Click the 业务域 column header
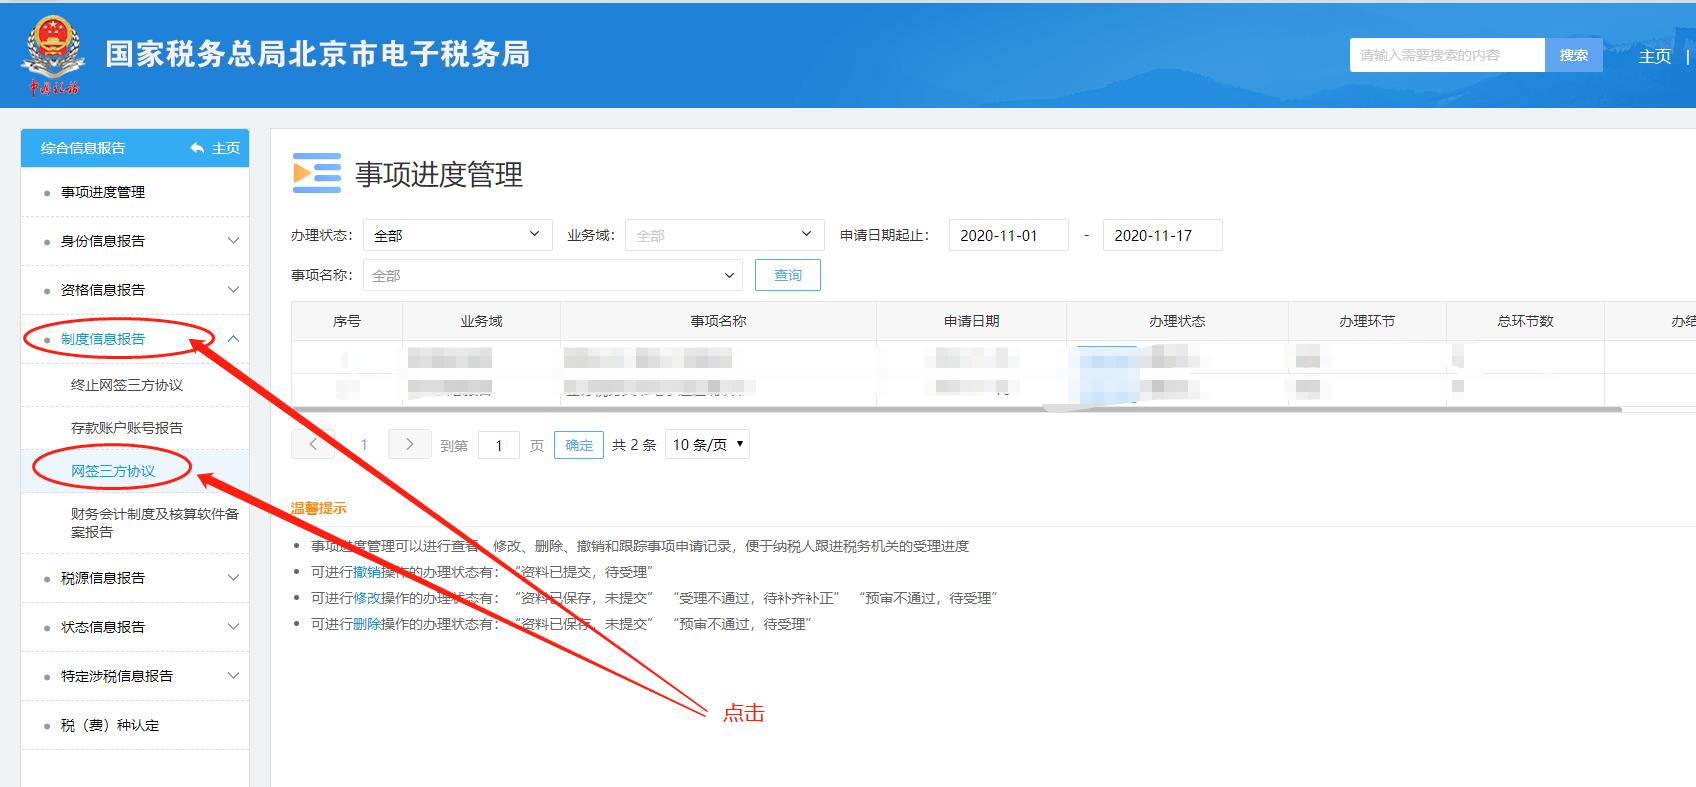 481,321
